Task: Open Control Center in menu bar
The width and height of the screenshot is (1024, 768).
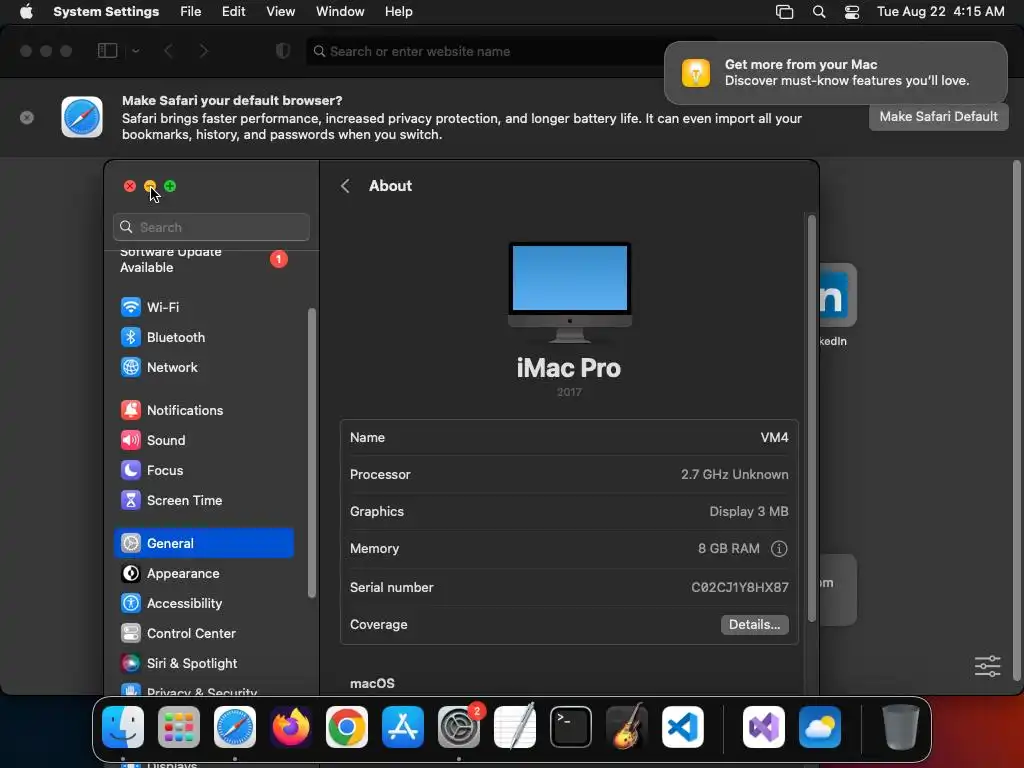Action: coord(852,12)
